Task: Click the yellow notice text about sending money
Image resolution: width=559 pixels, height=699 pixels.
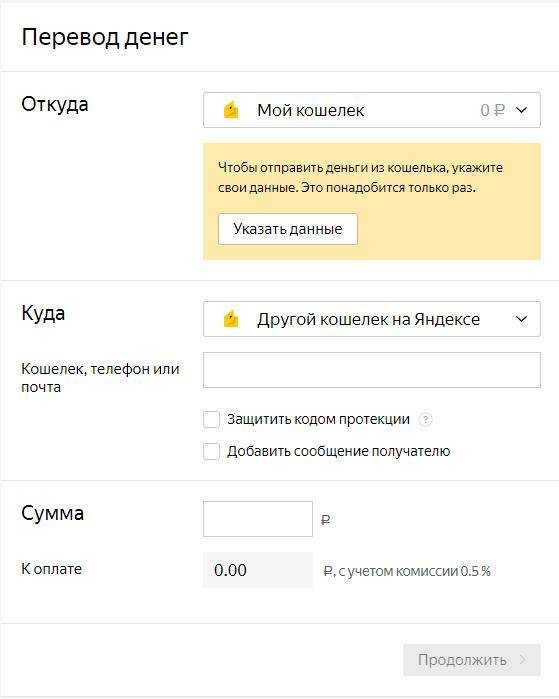Action: click(x=360, y=177)
